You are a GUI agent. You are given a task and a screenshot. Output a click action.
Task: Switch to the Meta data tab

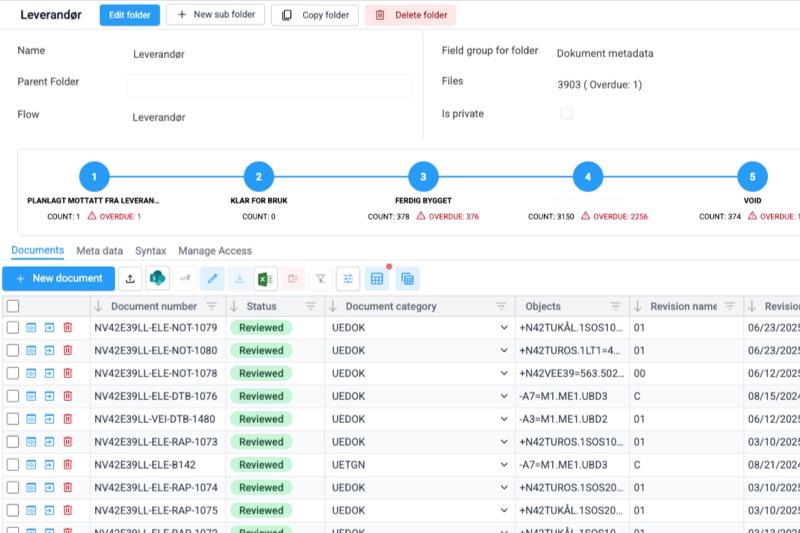coord(99,250)
